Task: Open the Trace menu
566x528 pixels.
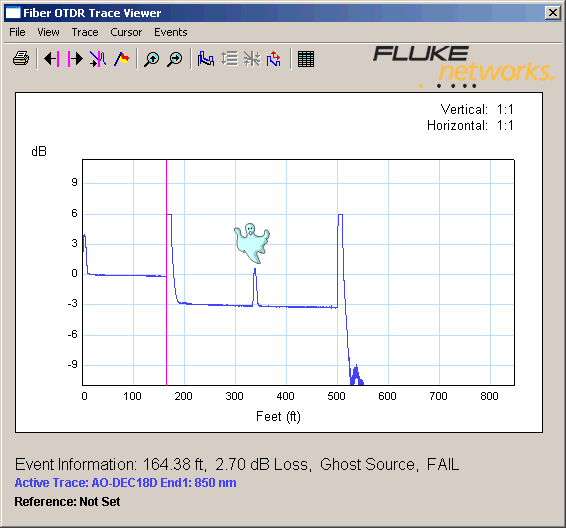Action: (x=85, y=32)
